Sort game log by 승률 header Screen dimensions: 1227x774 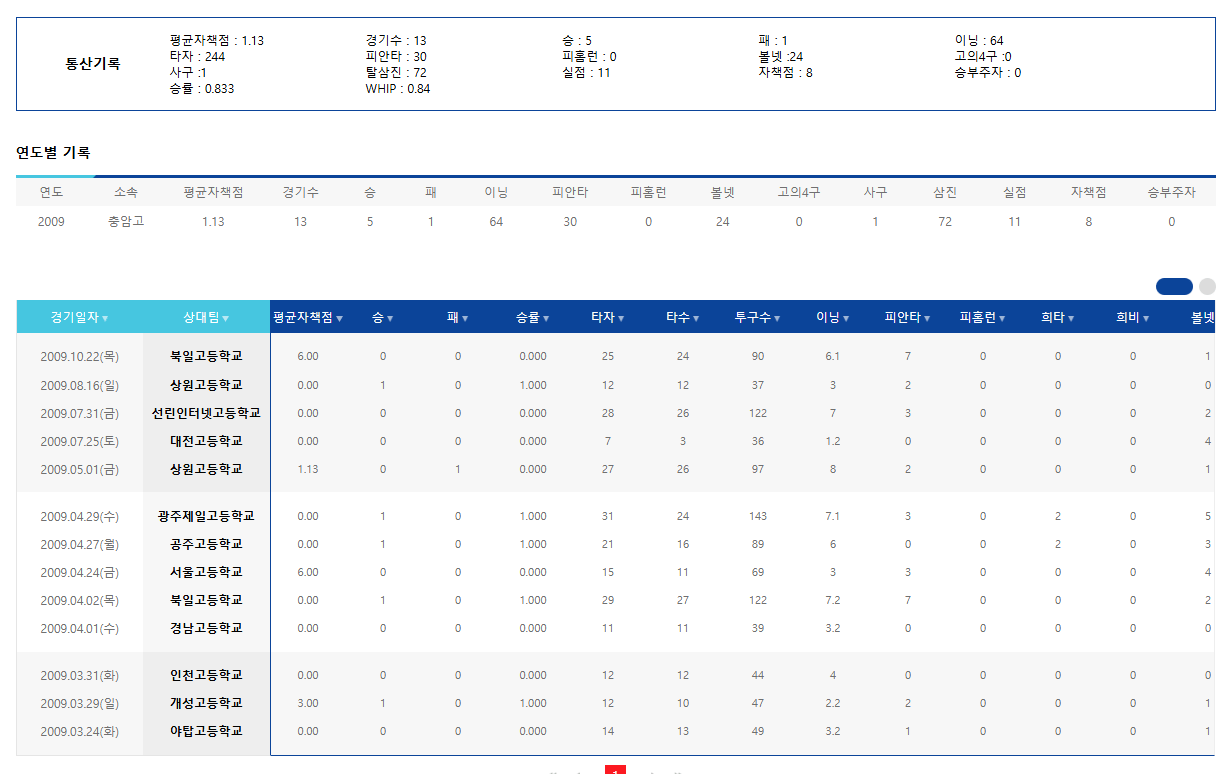(x=533, y=317)
